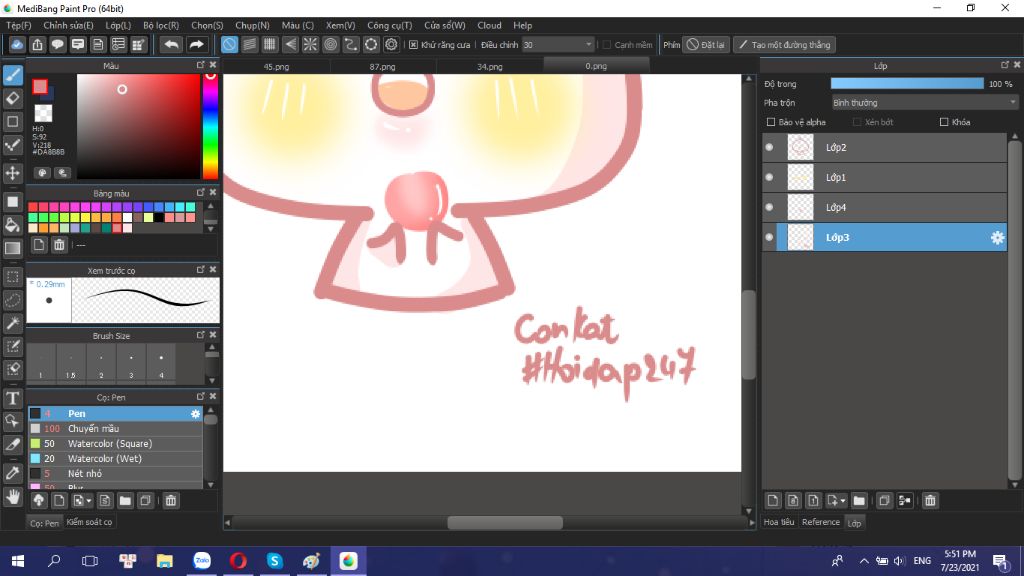Enable curve snap guide

[x=351, y=44]
